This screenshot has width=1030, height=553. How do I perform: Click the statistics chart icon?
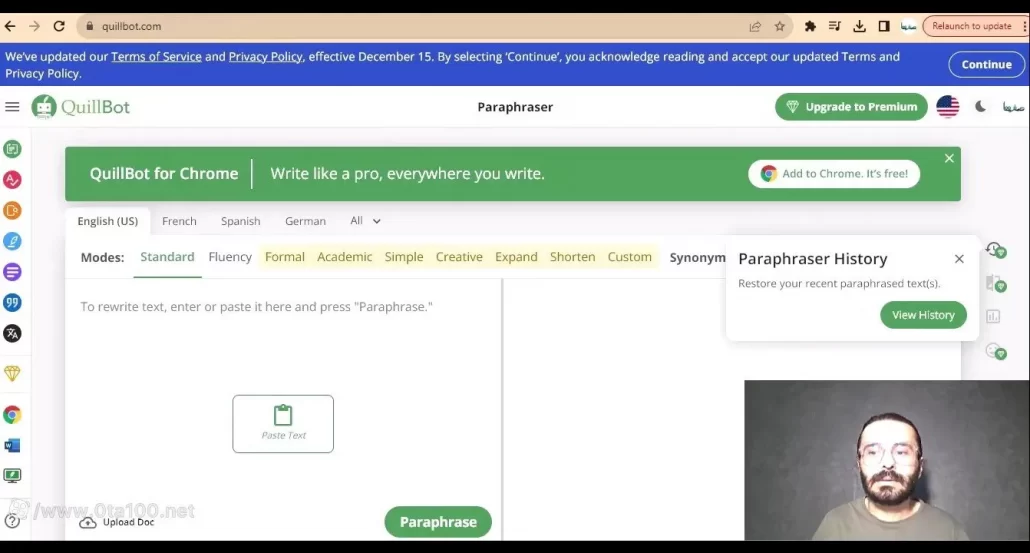coord(993,316)
